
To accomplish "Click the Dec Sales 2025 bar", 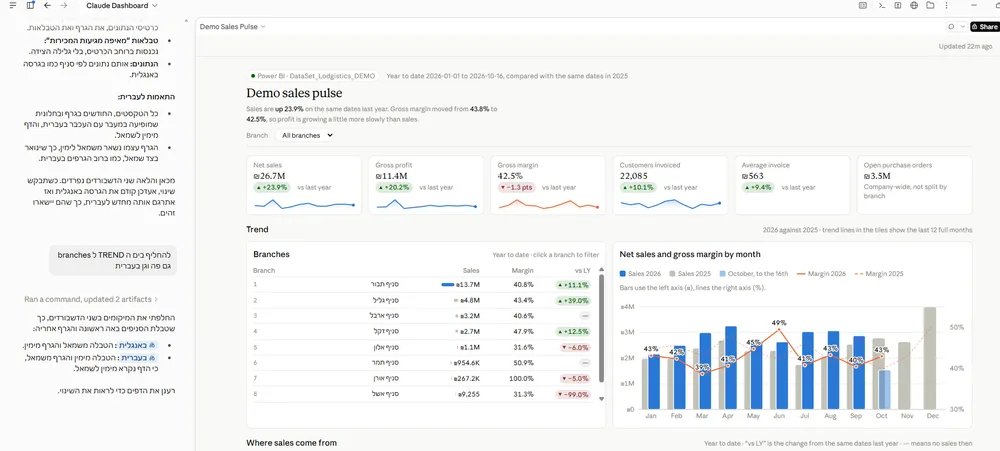I will [x=930, y=358].
